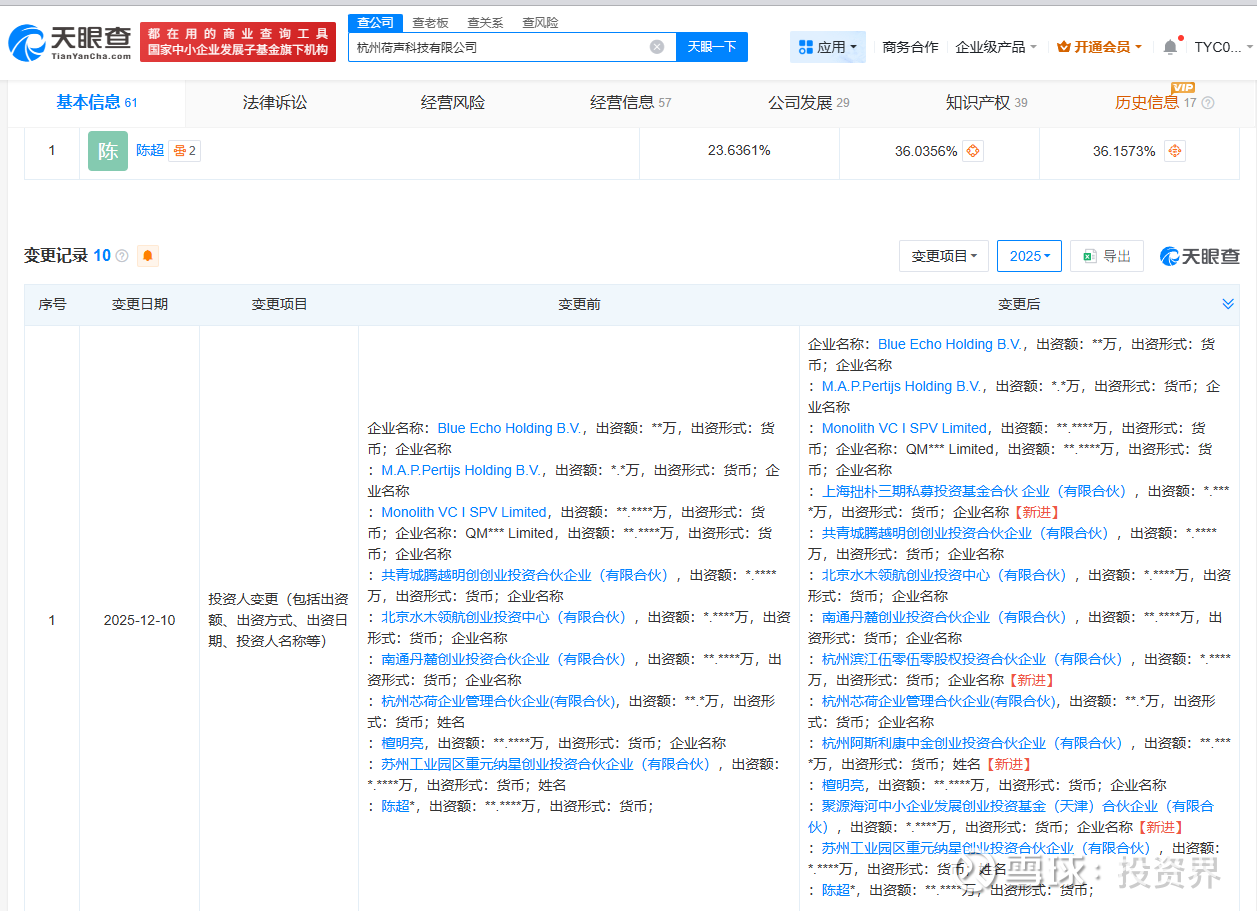Click the TianYanCha logo in header

coord(70,42)
